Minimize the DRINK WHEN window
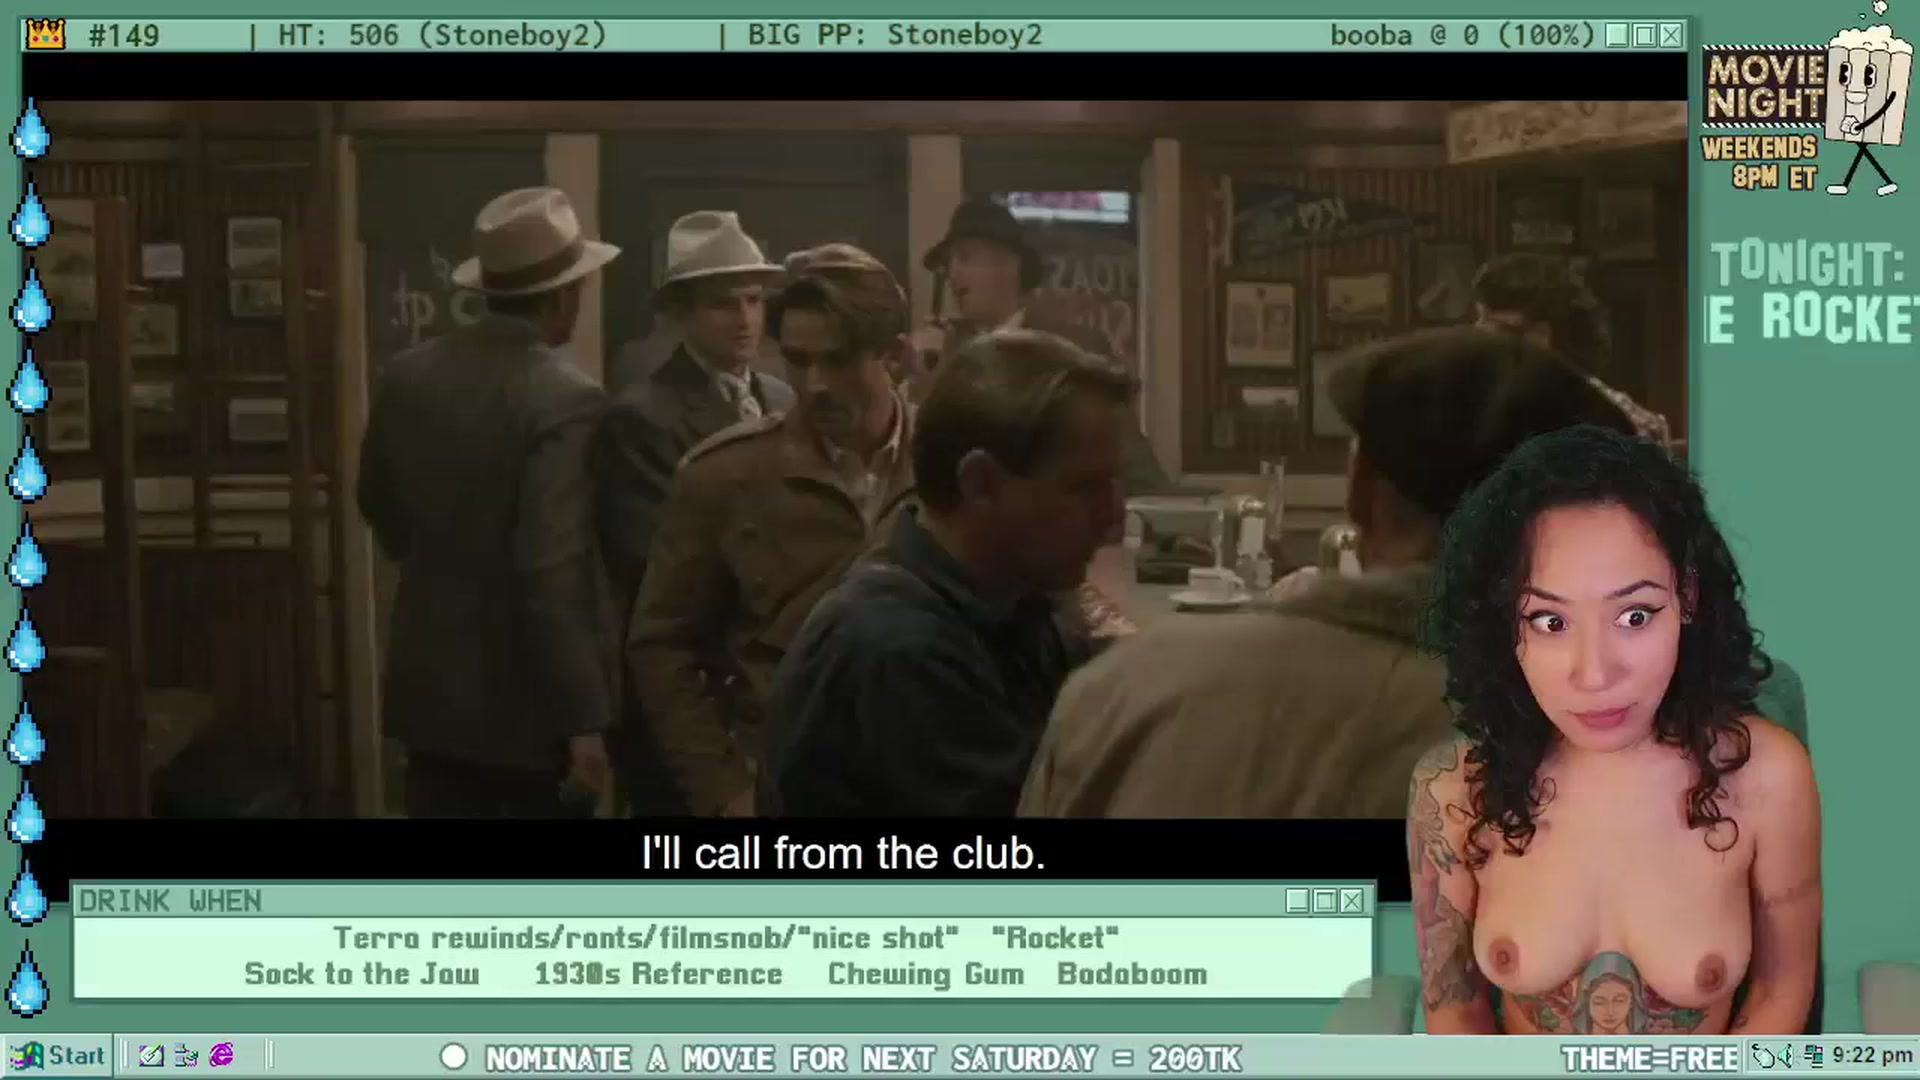1920x1080 pixels. (x=1297, y=901)
